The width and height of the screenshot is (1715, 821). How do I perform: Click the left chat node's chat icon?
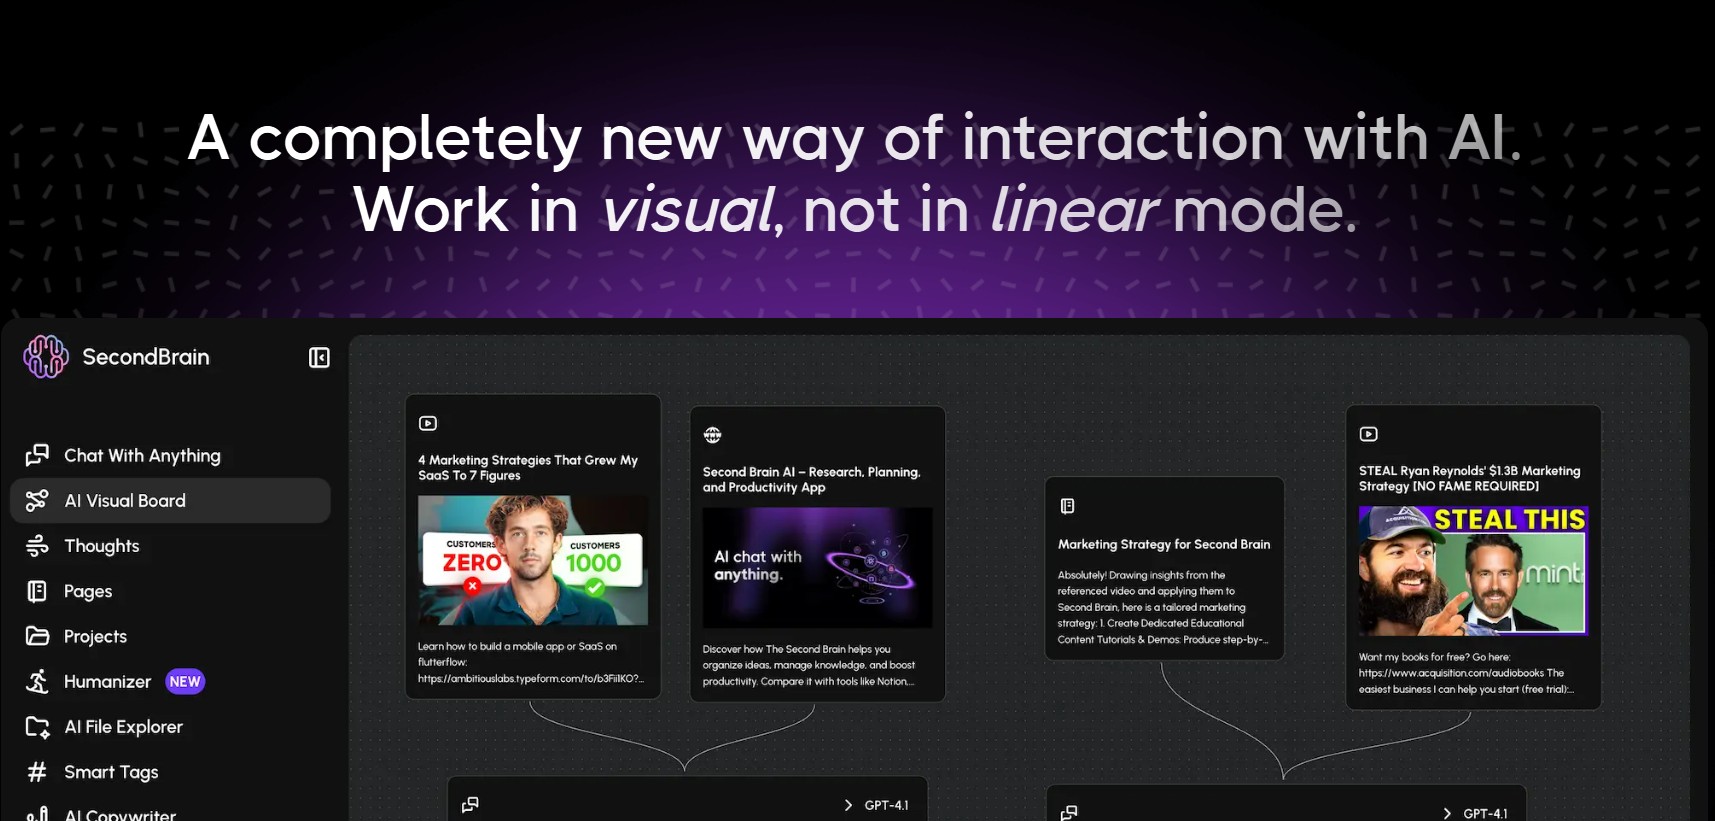470,805
